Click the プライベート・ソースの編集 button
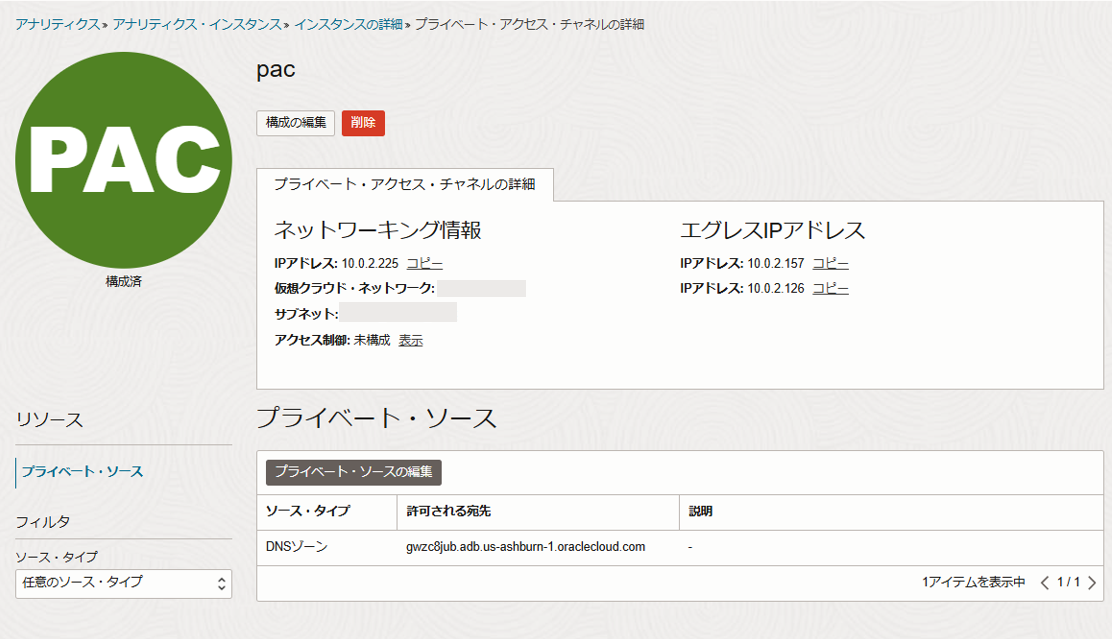Viewport: 1112px width, 639px height. pos(354,472)
